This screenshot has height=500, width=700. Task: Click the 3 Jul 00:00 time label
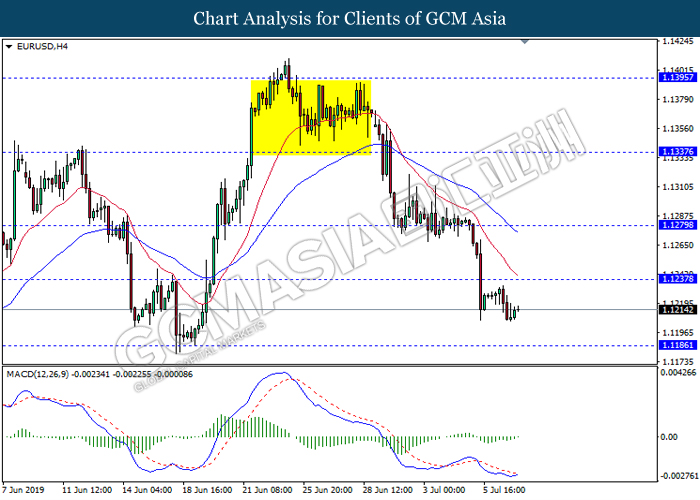coord(444,490)
